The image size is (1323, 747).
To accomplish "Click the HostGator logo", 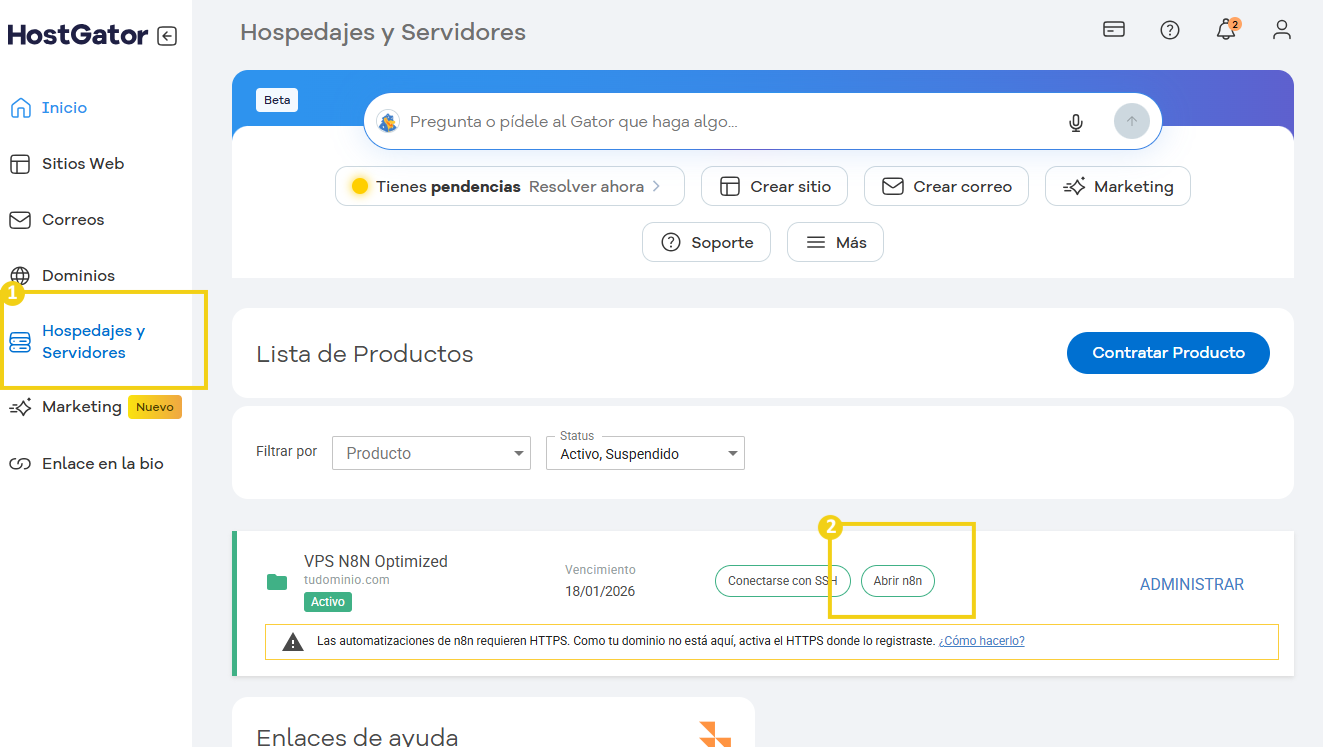I will (x=75, y=33).
